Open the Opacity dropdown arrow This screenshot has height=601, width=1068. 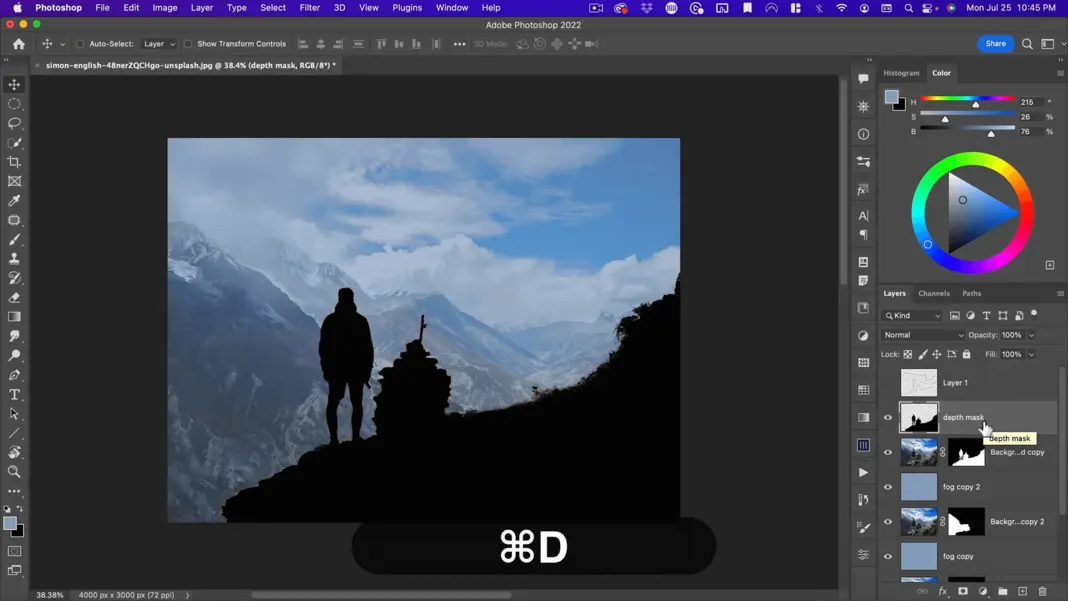coord(1031,335)
